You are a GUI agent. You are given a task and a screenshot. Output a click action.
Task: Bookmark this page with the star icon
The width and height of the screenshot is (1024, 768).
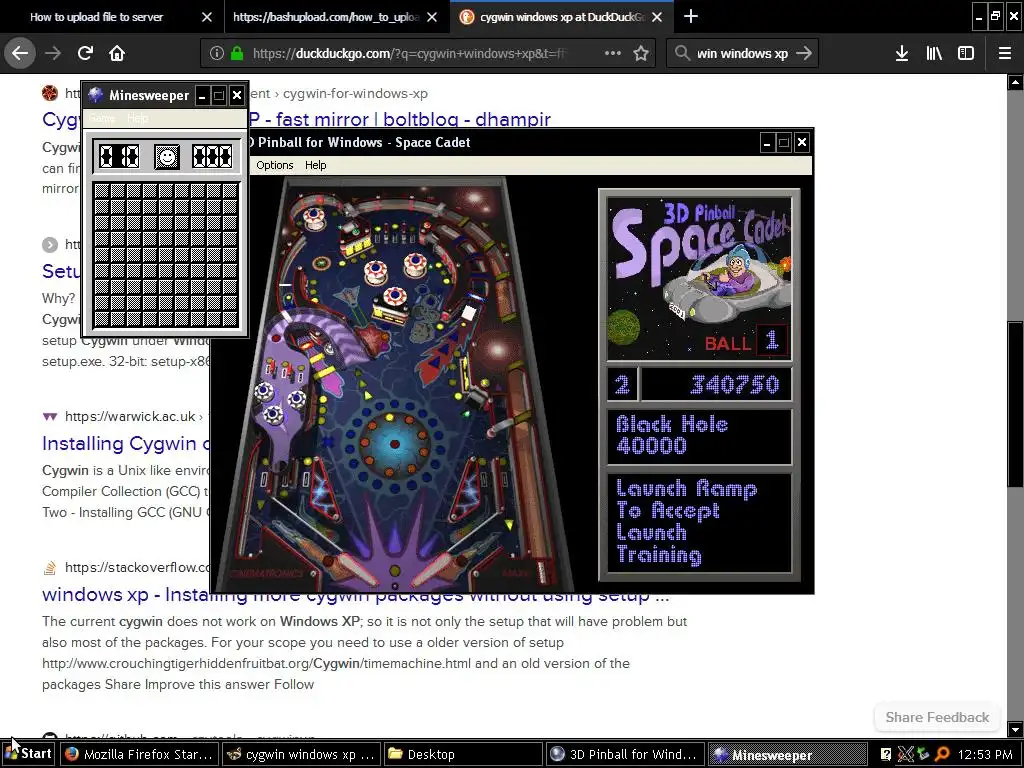[x=641, y=53]
